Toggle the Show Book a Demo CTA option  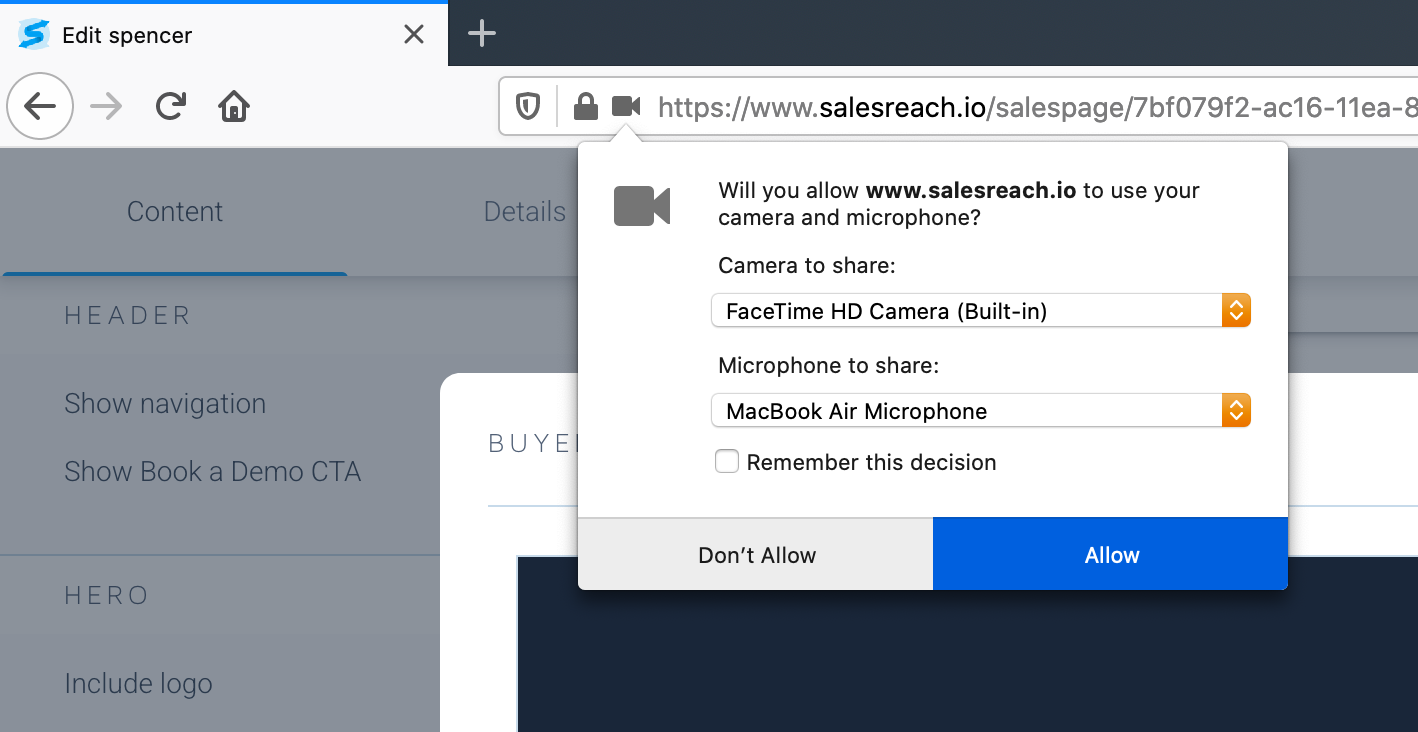click(213, 471)
